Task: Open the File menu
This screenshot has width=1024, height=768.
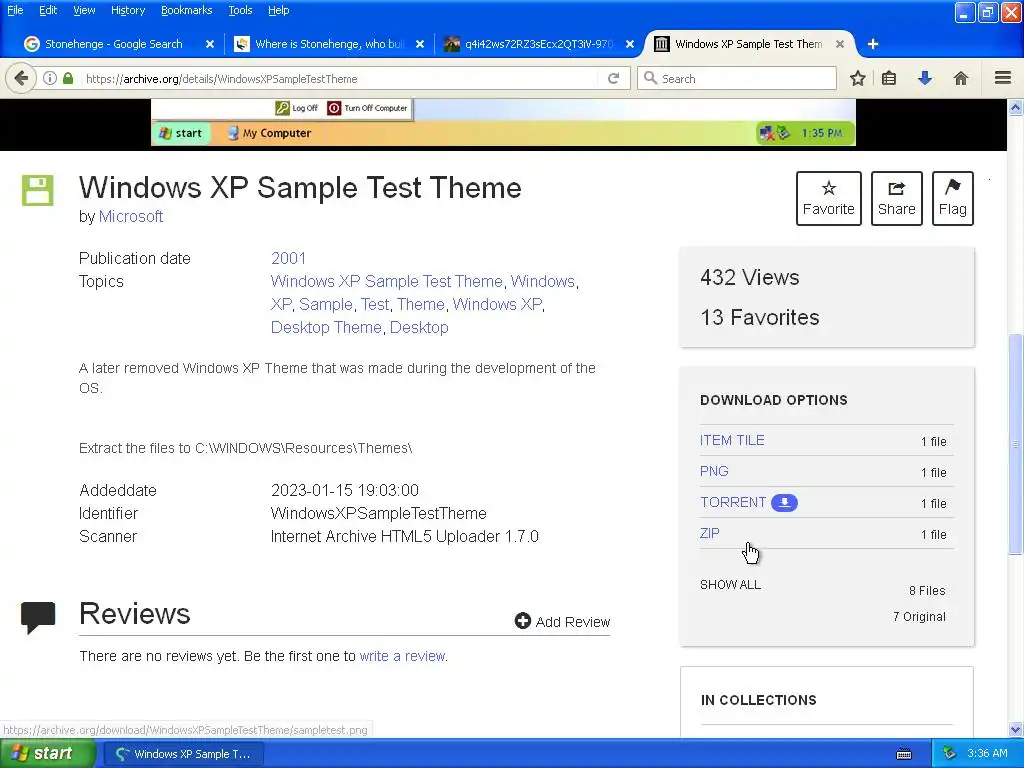Action: (x=15, y=10)
